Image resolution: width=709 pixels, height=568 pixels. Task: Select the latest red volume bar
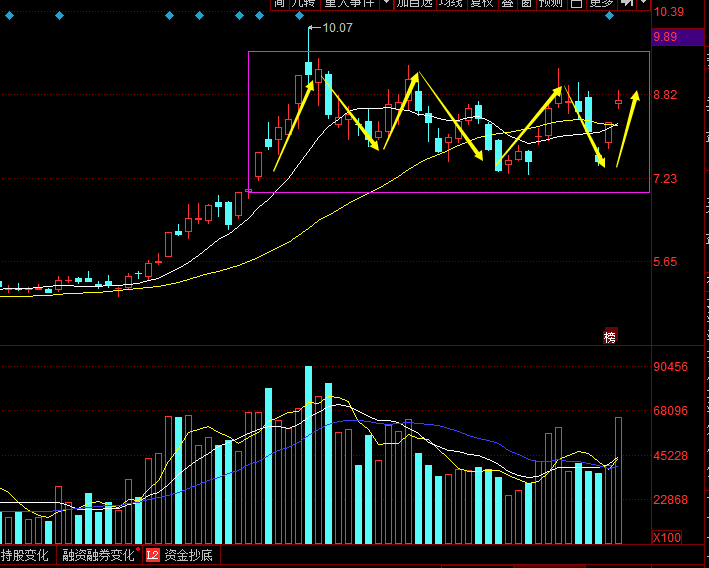(618, 480)
